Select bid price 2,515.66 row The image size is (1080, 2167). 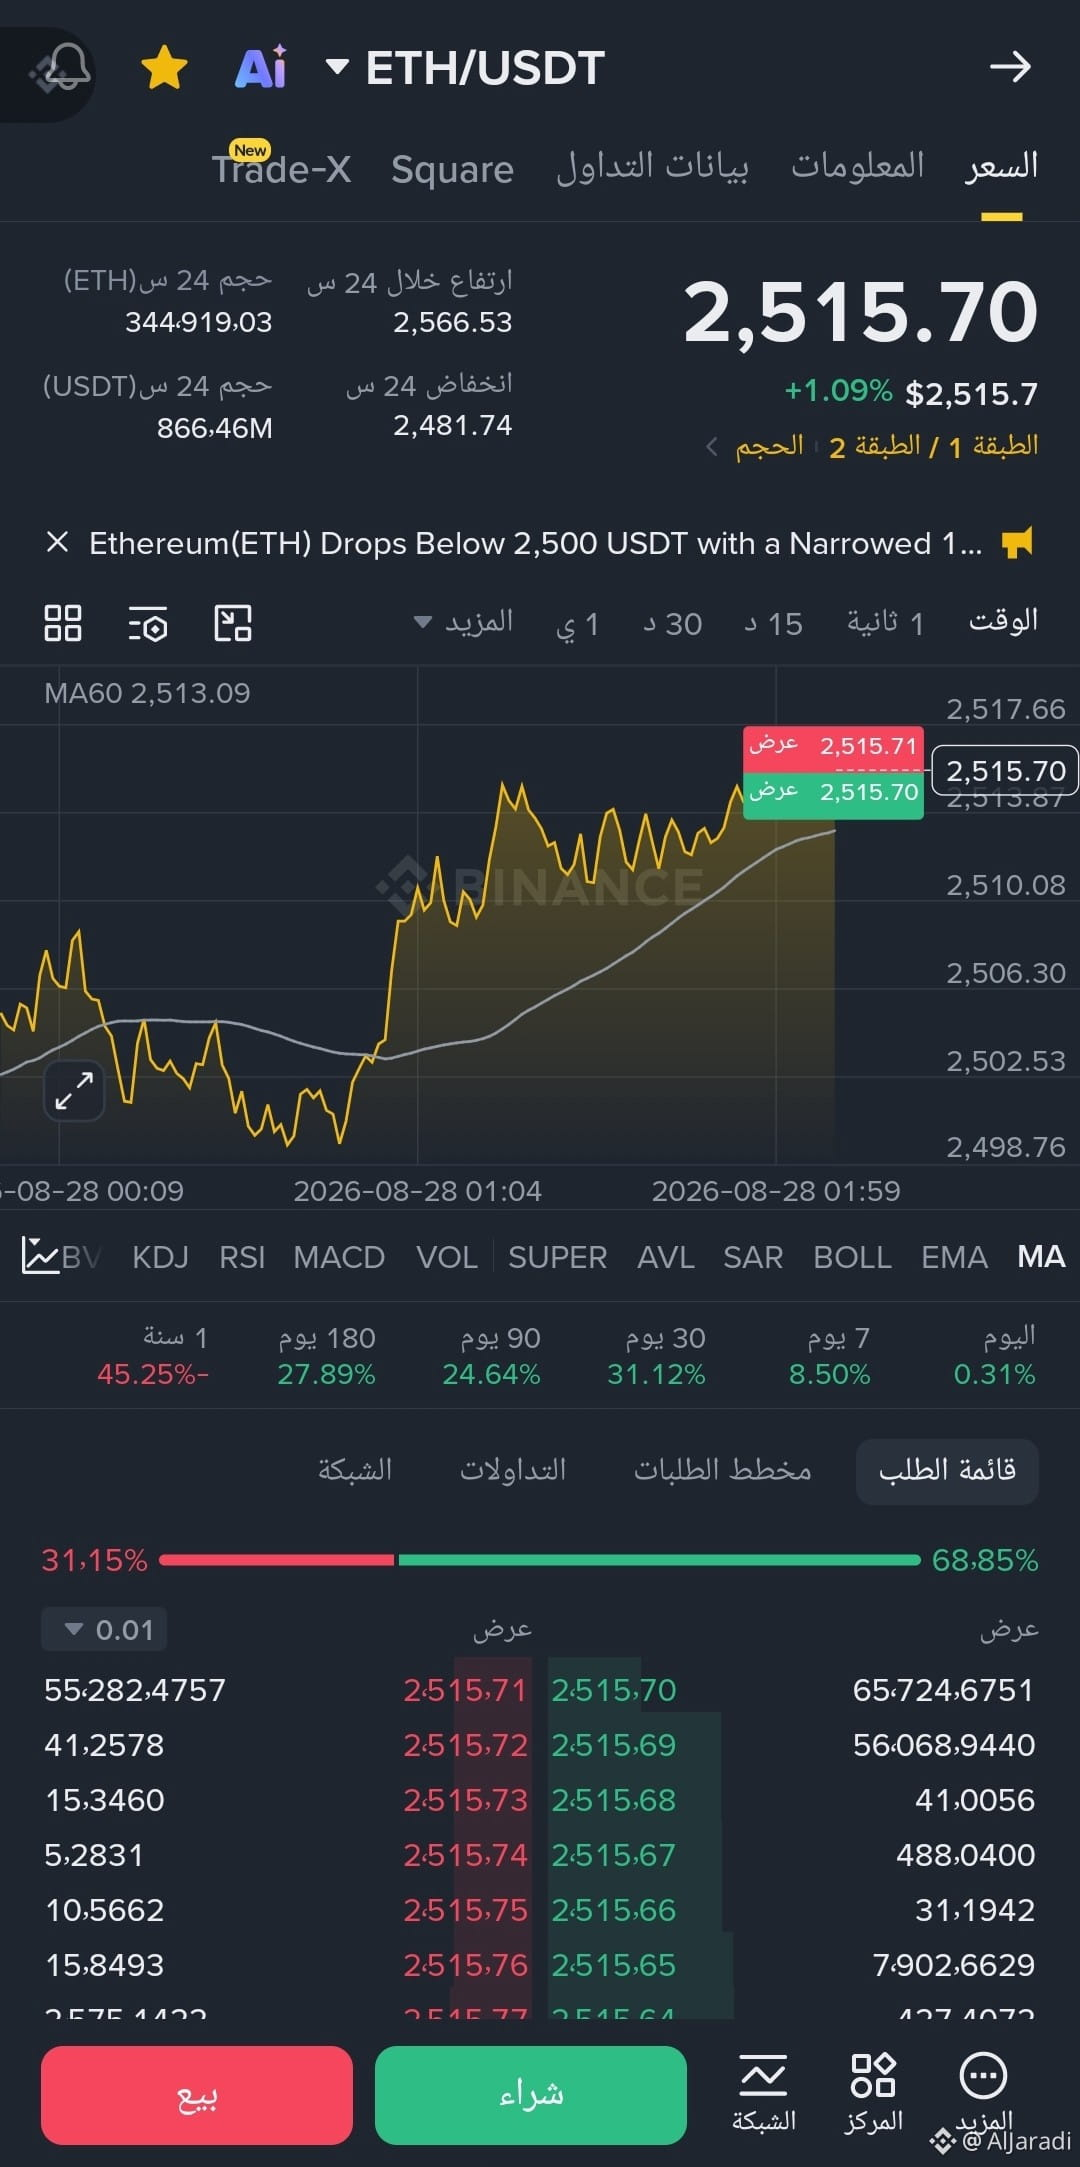(614, 1910)
